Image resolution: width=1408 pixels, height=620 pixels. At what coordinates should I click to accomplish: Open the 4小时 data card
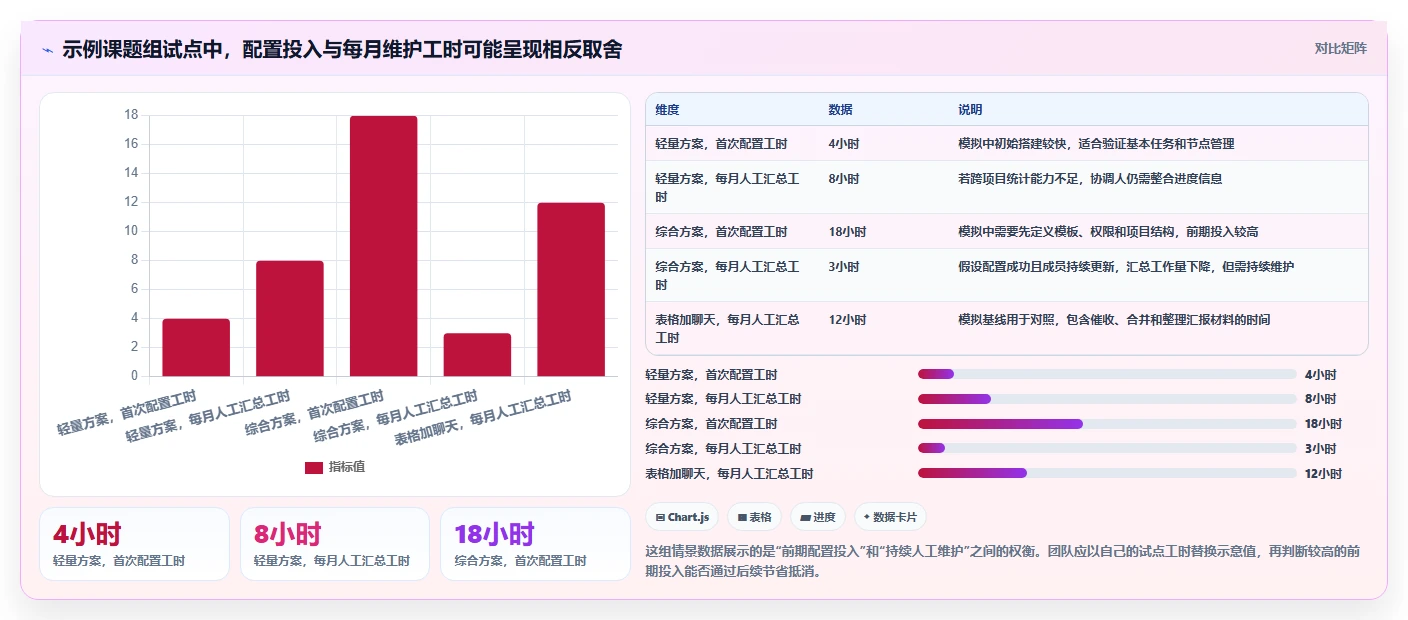point(134,544)
